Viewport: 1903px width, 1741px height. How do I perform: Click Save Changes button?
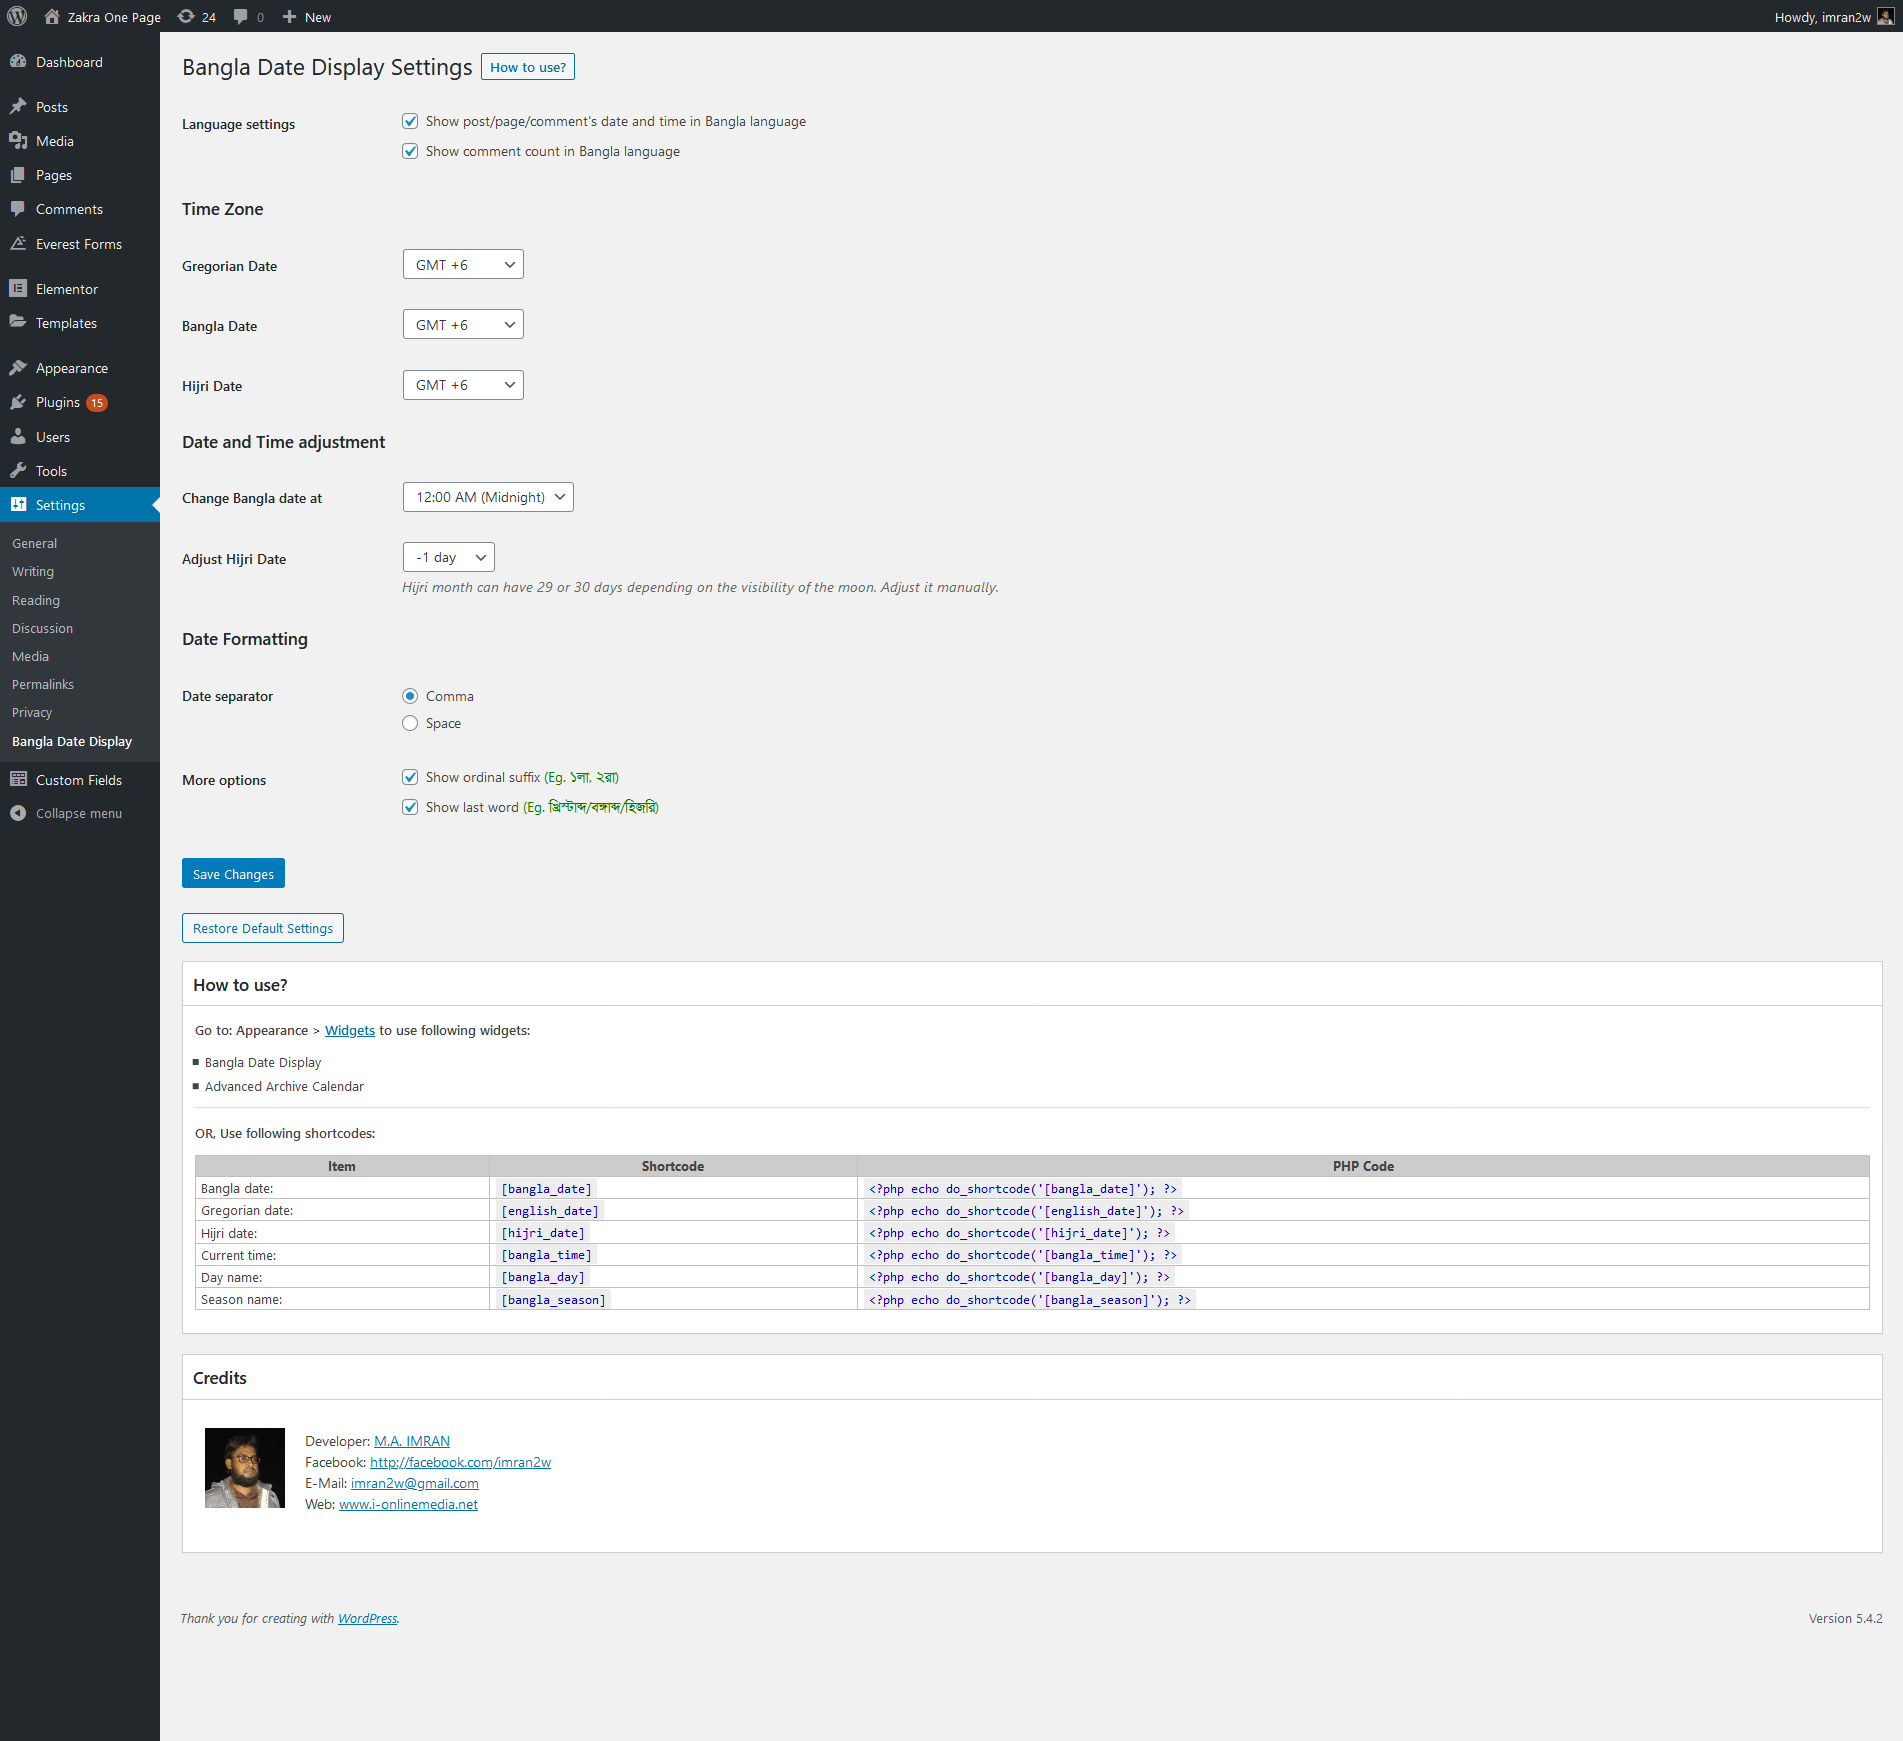coord(233,873)
